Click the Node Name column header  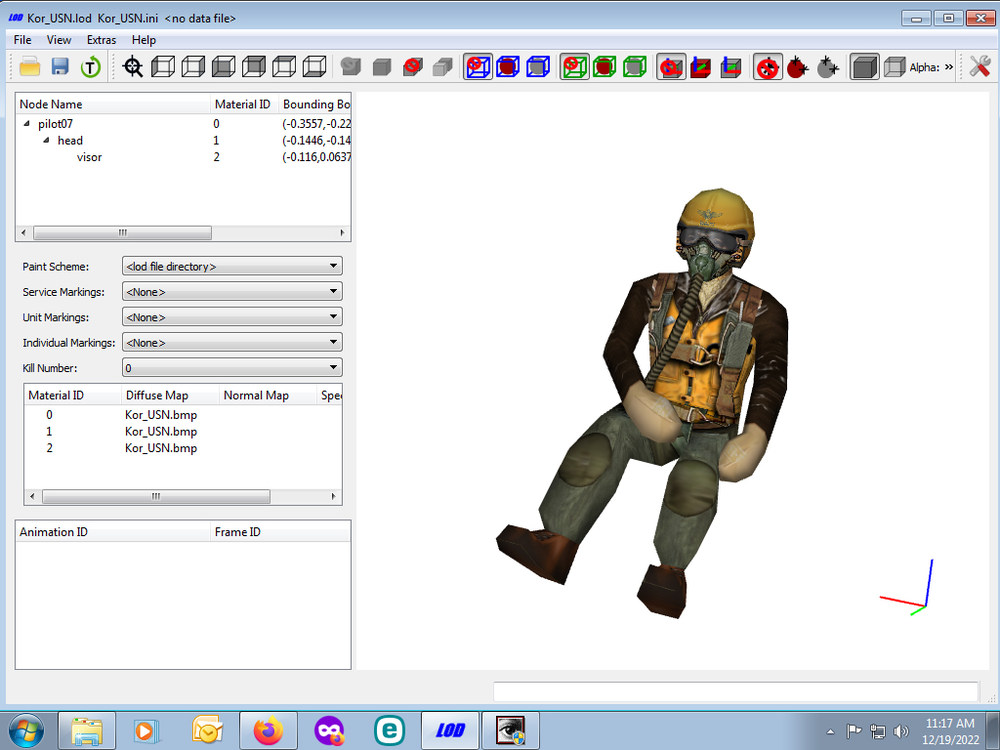(113, 104)
